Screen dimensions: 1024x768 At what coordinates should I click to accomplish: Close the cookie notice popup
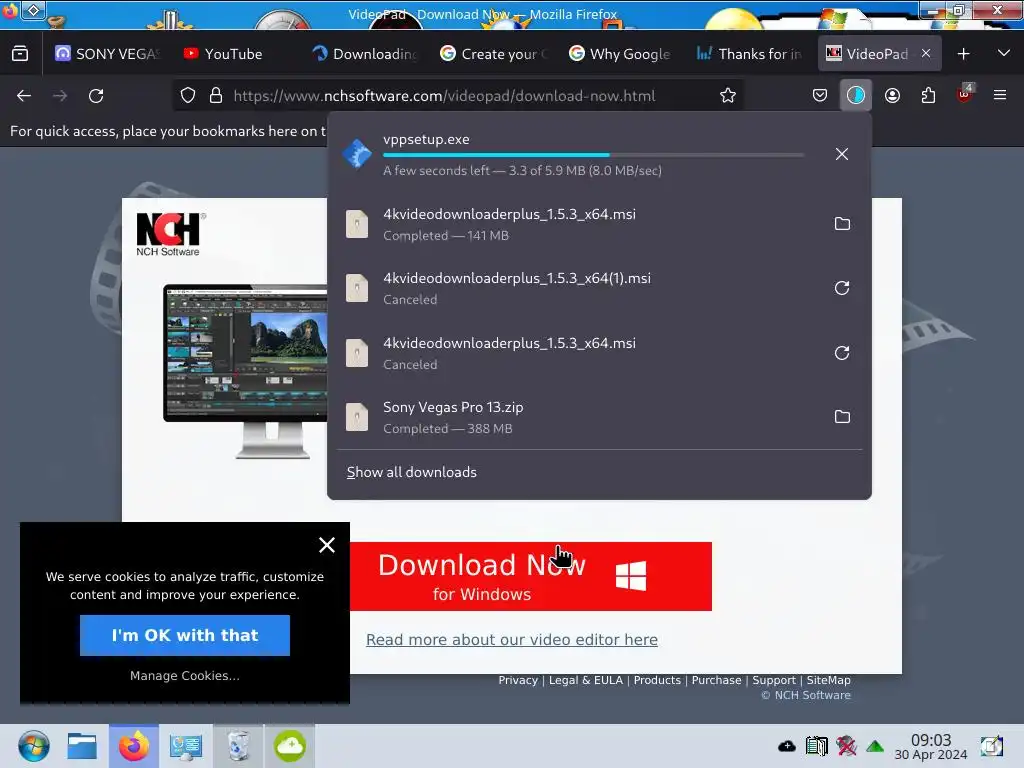click(327, 545)
